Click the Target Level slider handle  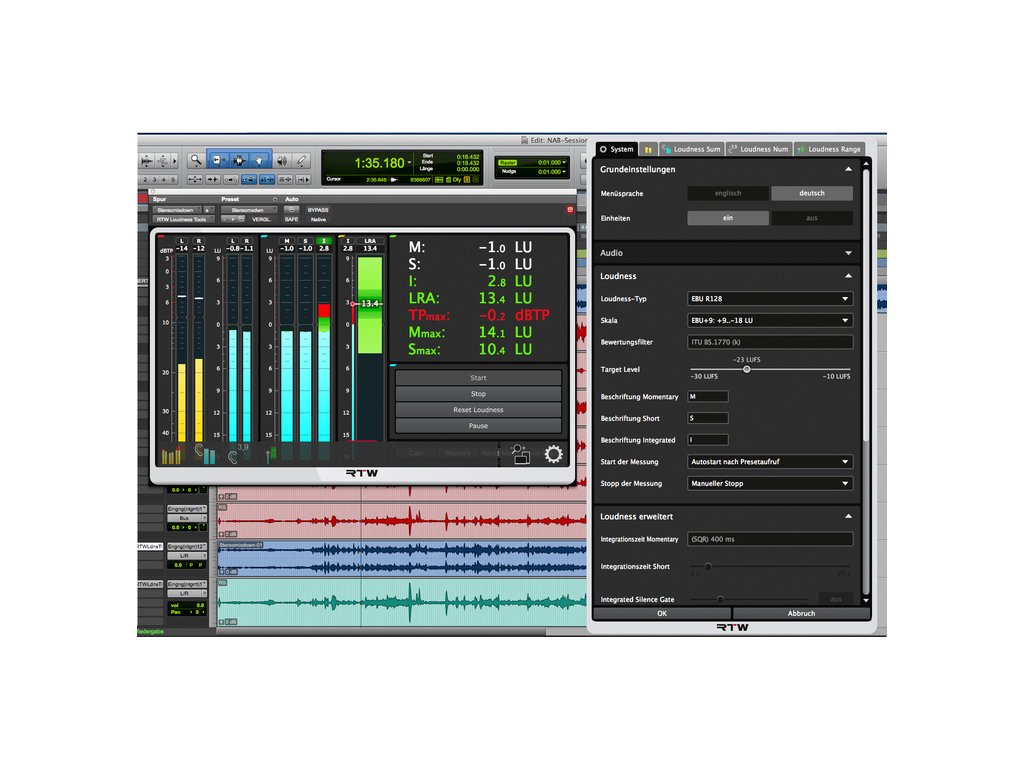point(746,369)
